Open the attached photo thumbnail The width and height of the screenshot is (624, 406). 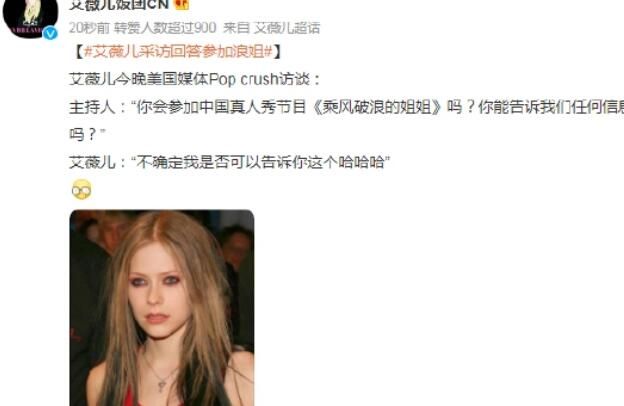(162, 308)
